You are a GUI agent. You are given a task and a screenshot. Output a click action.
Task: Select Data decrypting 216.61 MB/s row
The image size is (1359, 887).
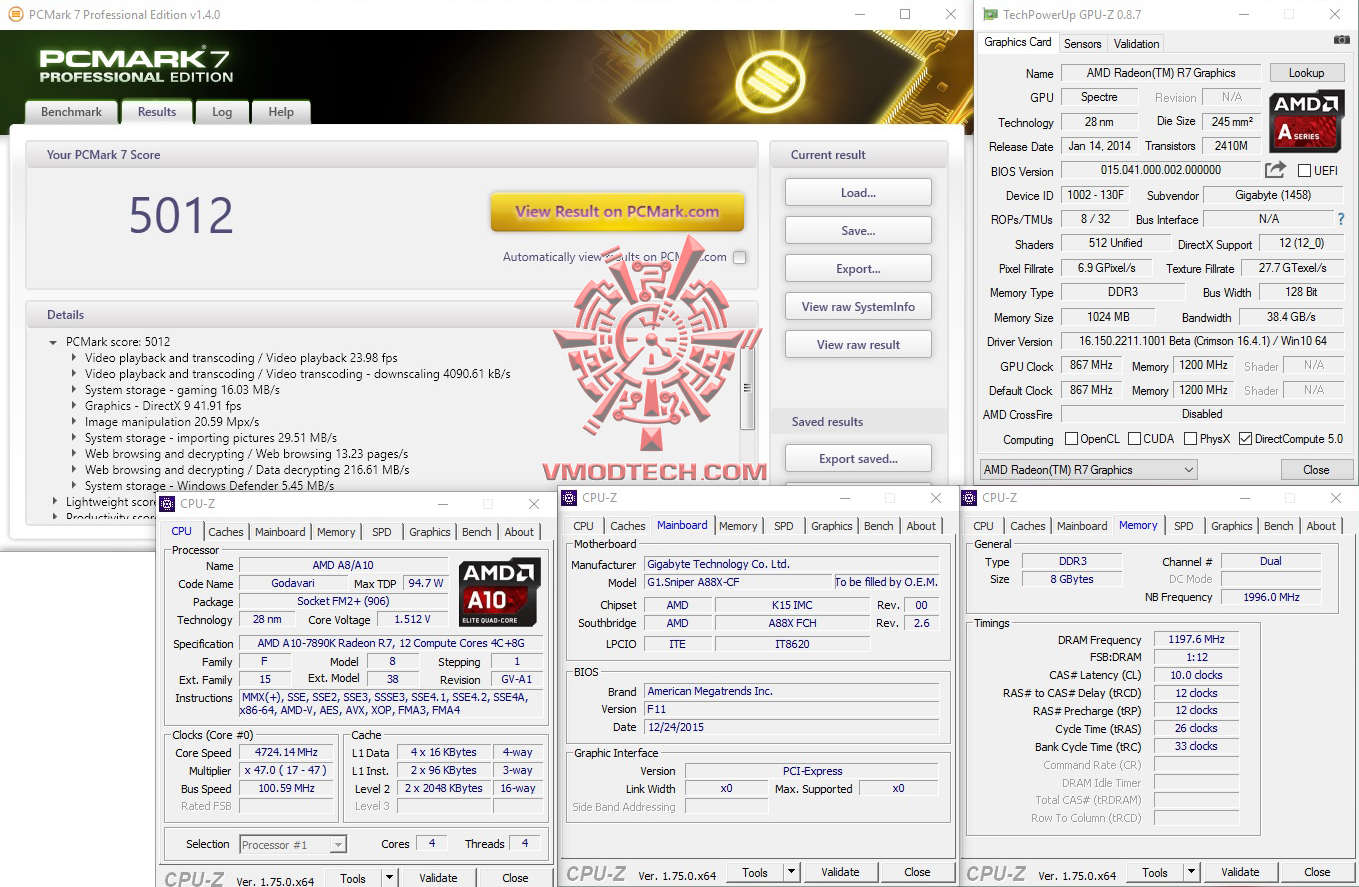pyautogui.click(x=247, y=470)
